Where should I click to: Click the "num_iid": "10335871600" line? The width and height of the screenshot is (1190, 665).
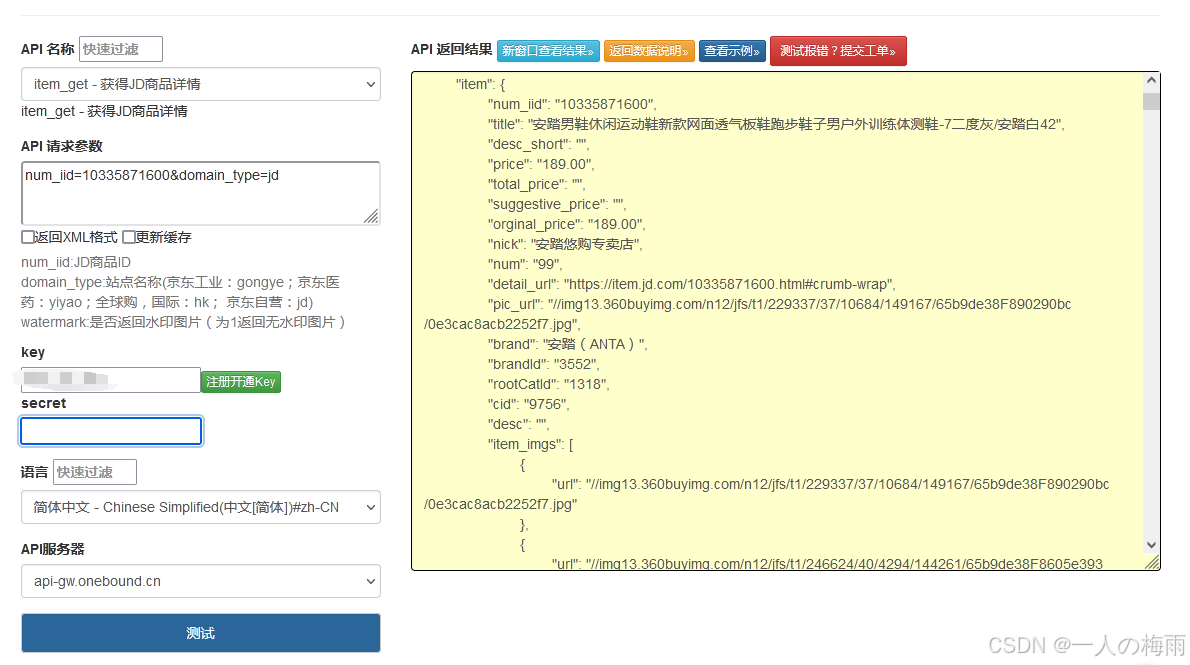pos(571,104)
